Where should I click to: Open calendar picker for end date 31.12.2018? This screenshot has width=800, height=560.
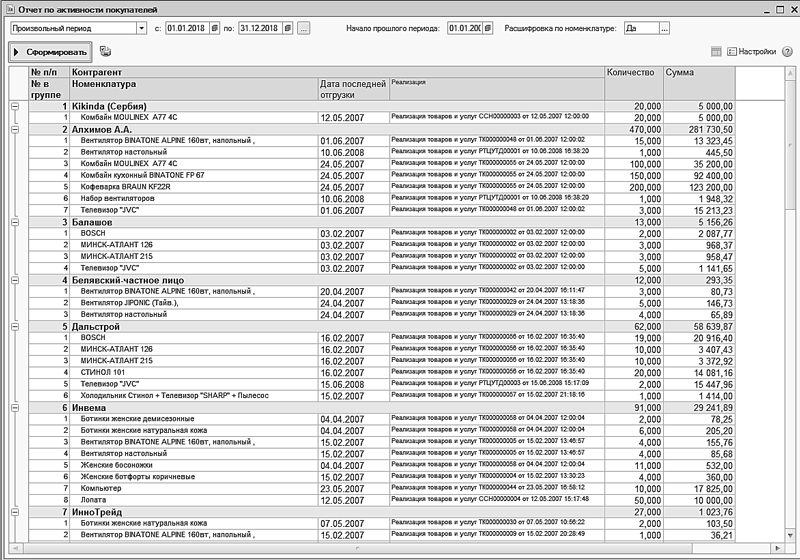click(288, 28)
